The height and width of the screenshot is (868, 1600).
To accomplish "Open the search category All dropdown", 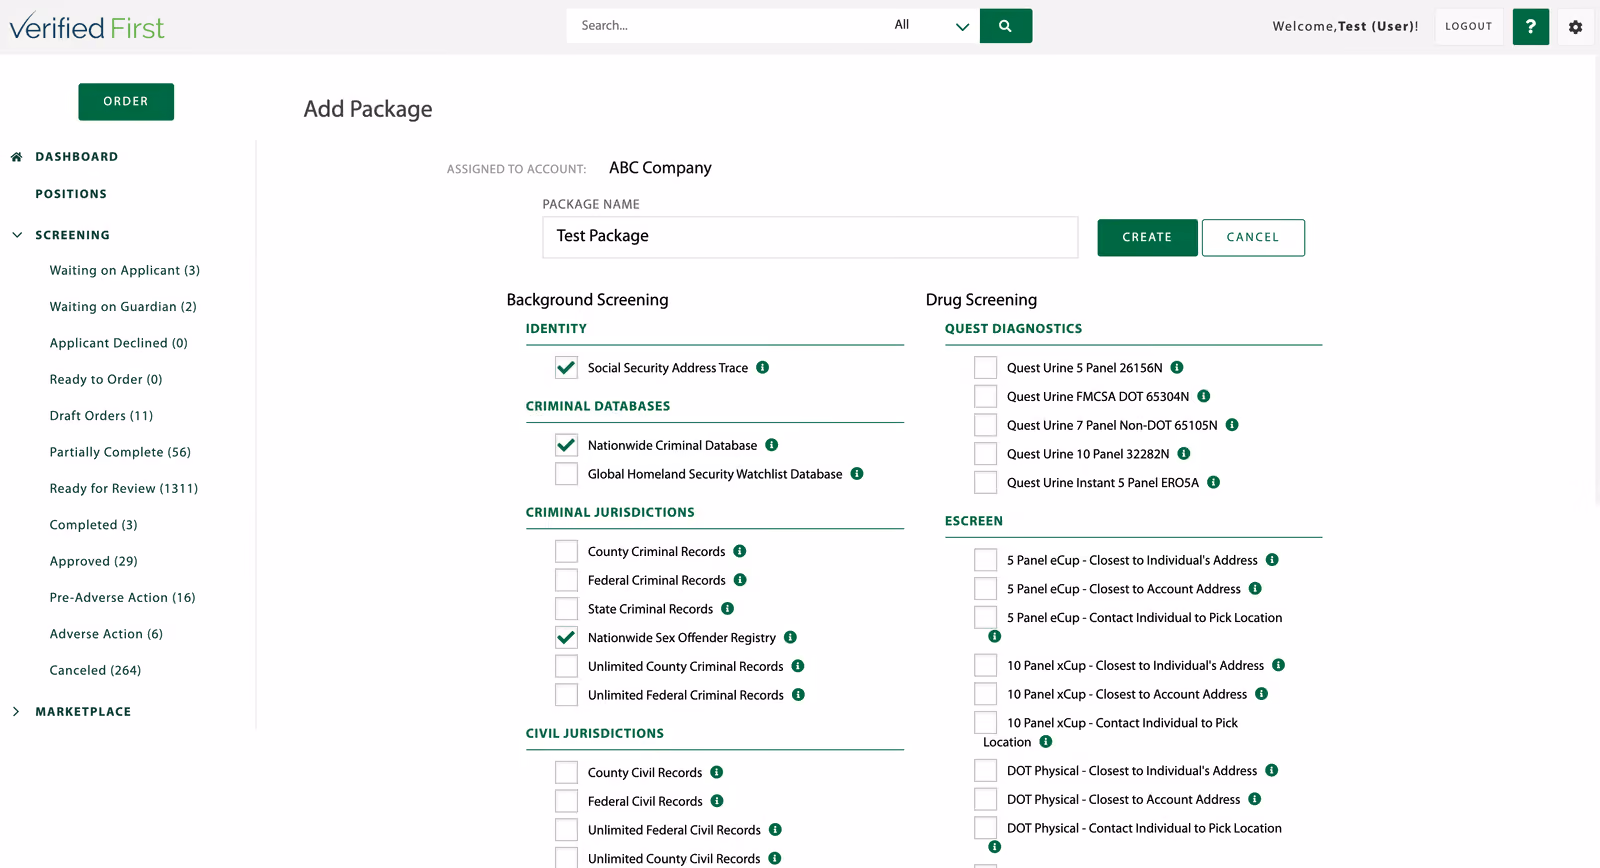I will [x=930, y=26].
